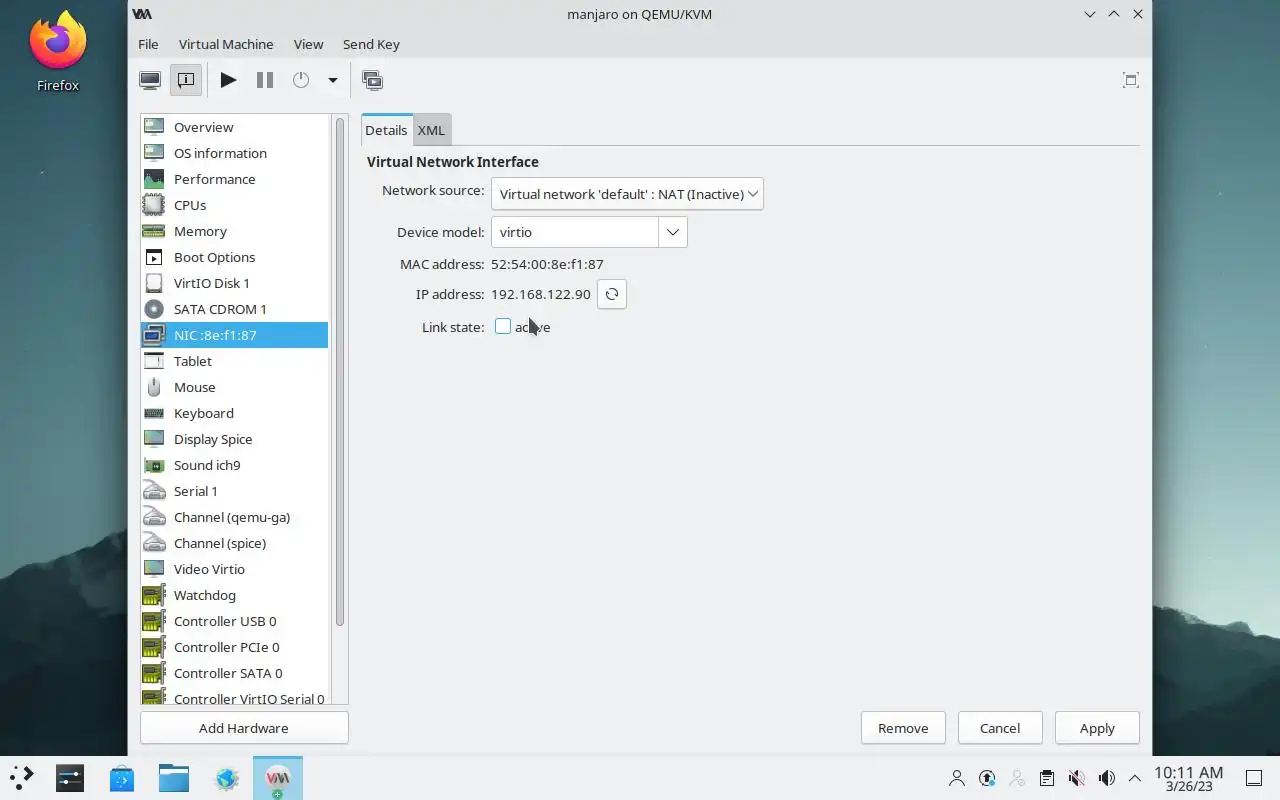Screen dimensions: 1280x800
Task: Select VirtIO Disk 1 entry
Action: coord(234,283)
